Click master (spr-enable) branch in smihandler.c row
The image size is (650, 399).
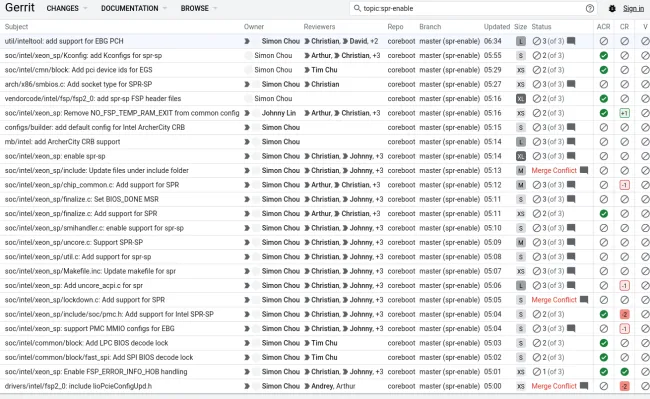[x=449, y=228]
